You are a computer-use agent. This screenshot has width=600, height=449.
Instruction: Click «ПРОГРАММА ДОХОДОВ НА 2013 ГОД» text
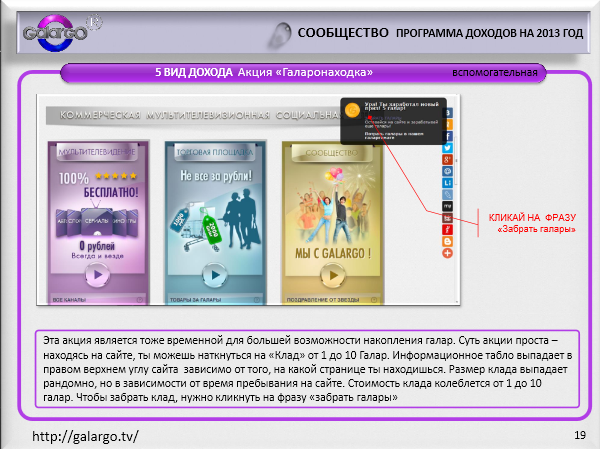pos(489,33)
